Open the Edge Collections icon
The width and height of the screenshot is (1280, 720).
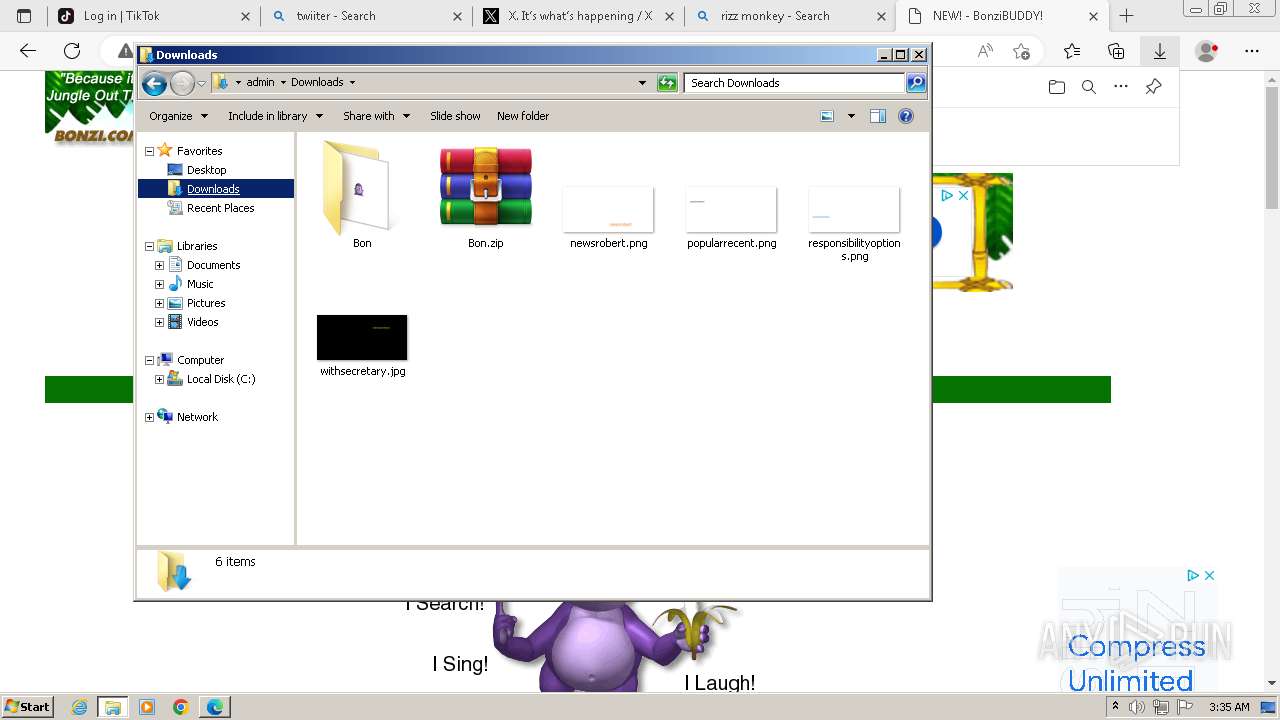pos(1116,51)
